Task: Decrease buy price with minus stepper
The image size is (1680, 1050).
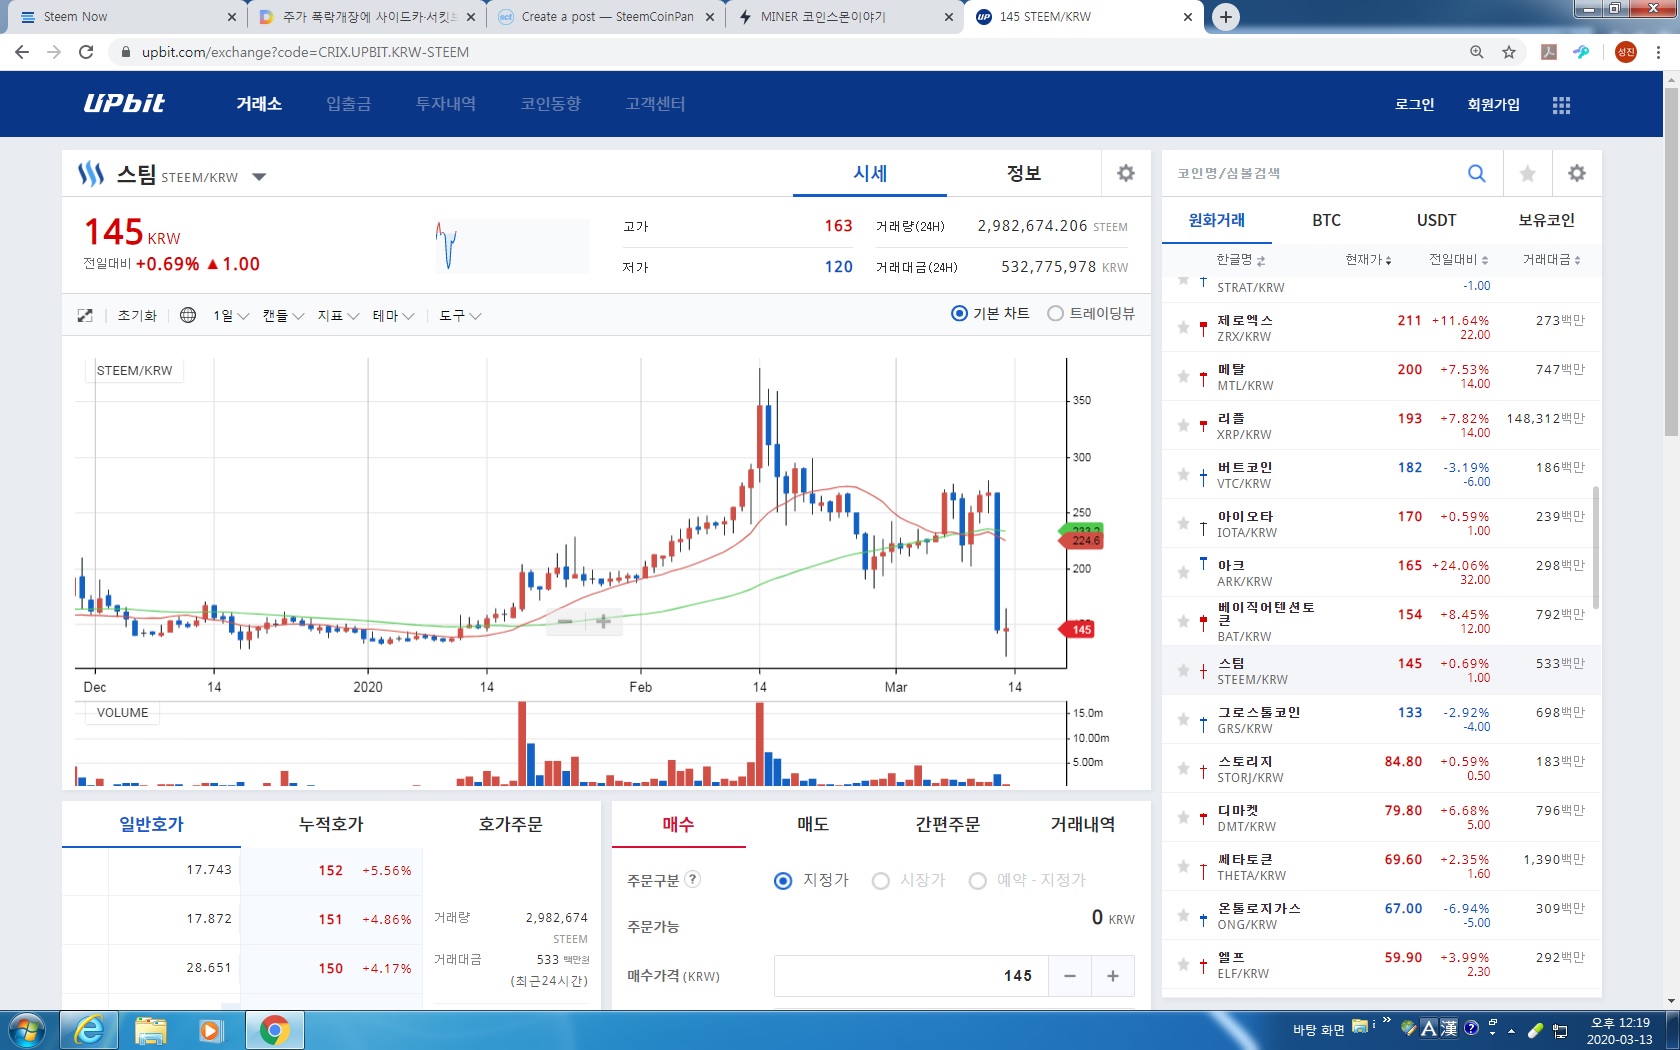Action: pos(1070,976)
